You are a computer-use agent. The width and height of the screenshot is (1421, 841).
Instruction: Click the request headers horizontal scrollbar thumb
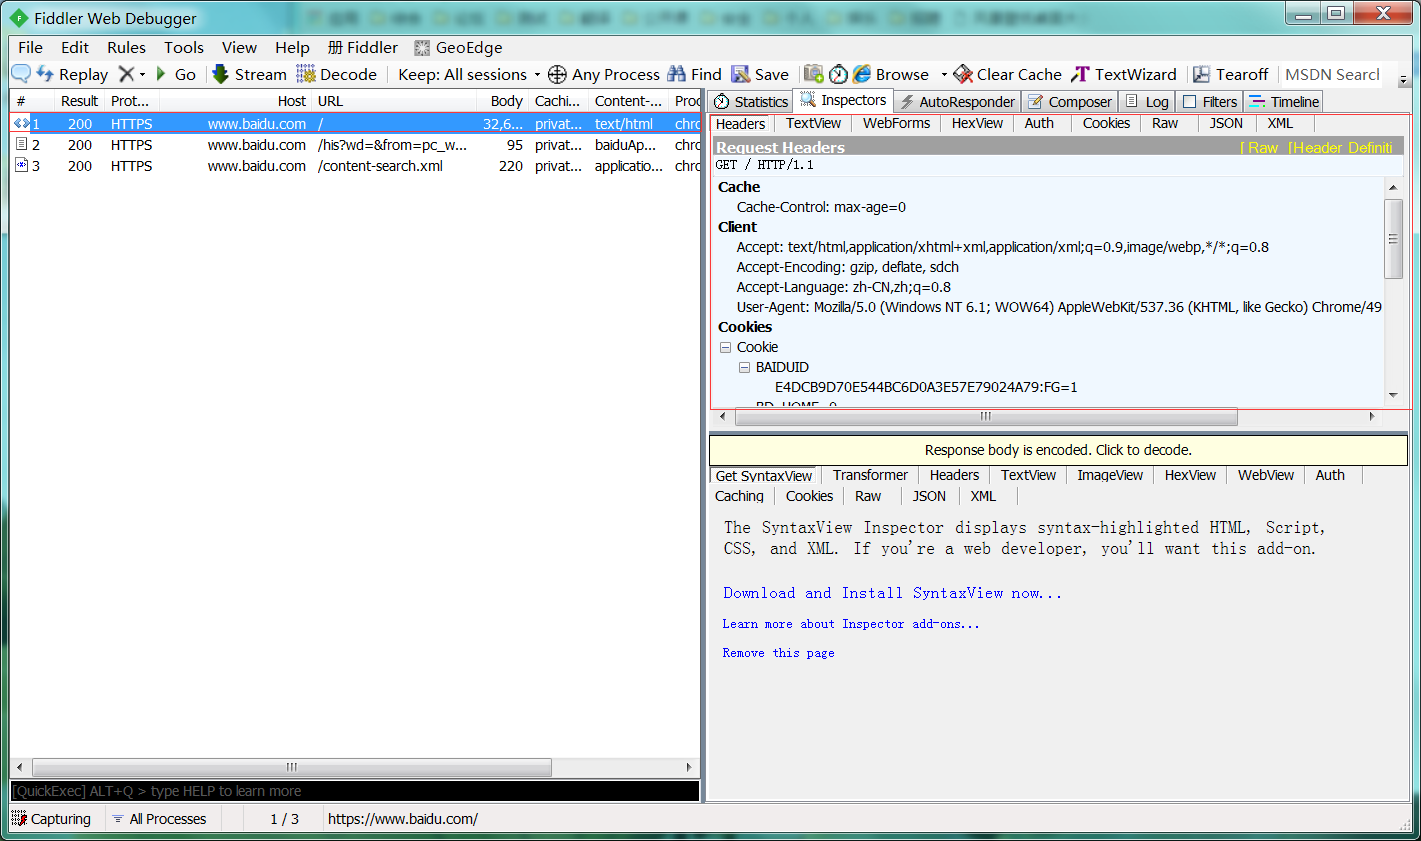coord(985,416)
